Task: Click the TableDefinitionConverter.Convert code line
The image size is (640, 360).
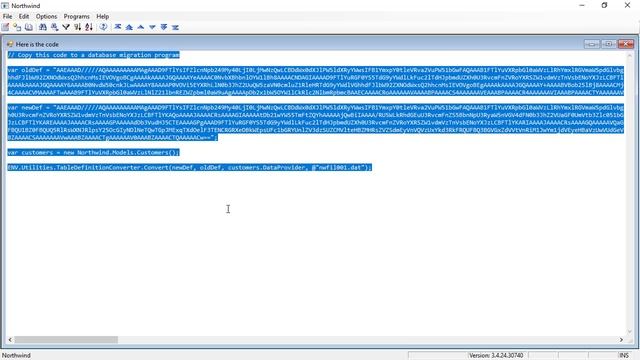Action: pos(190,167)
